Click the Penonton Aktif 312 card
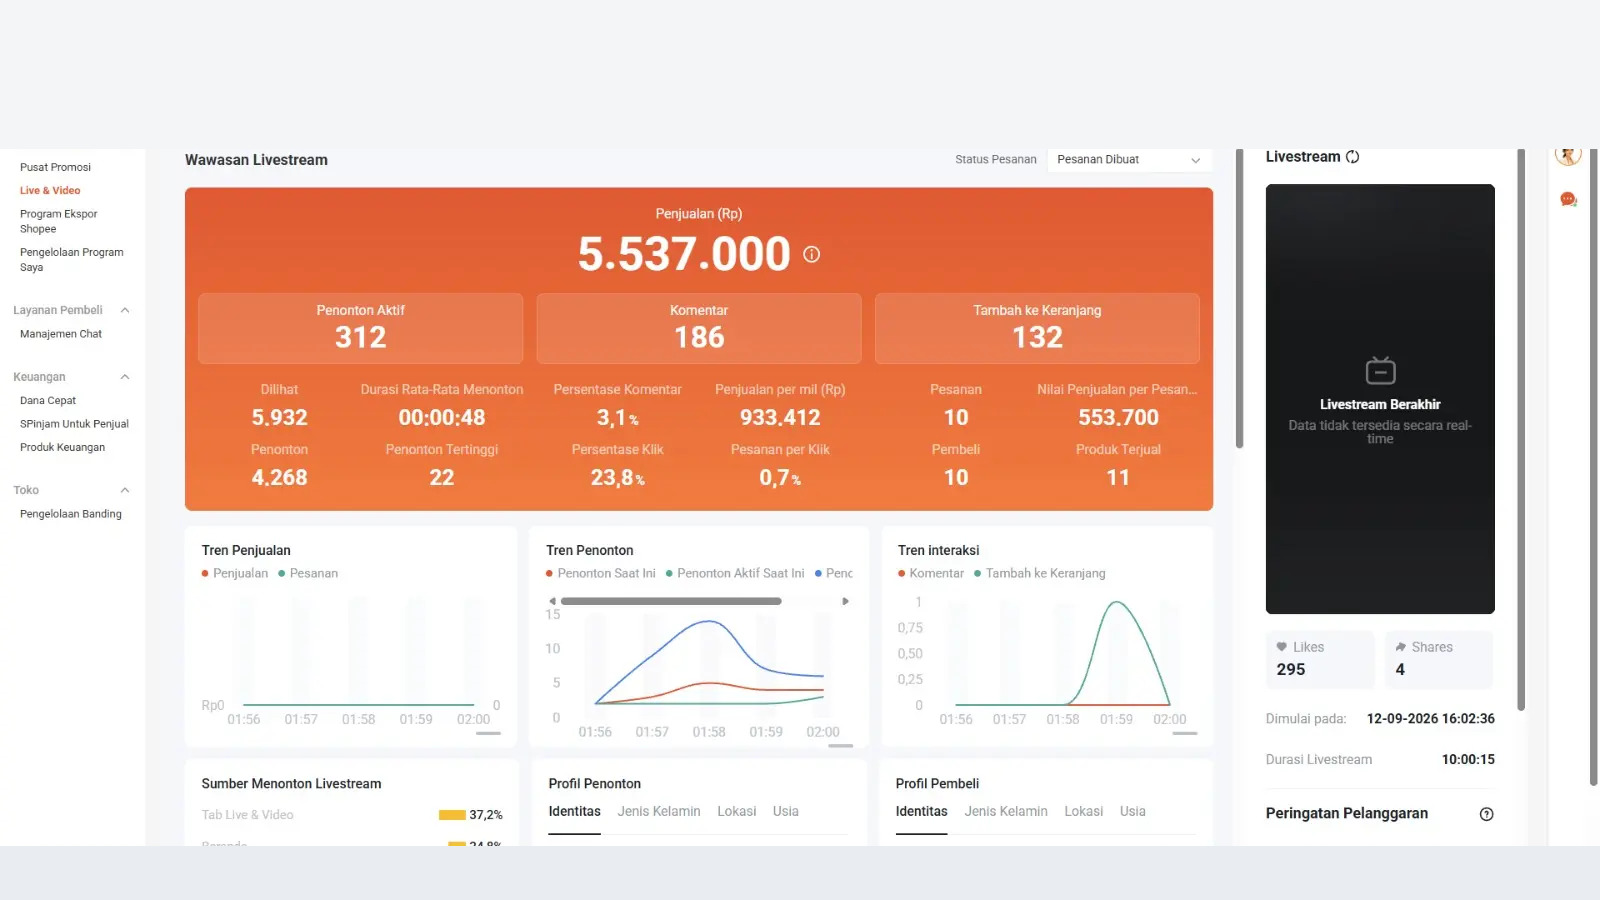 tap(360, 328)
